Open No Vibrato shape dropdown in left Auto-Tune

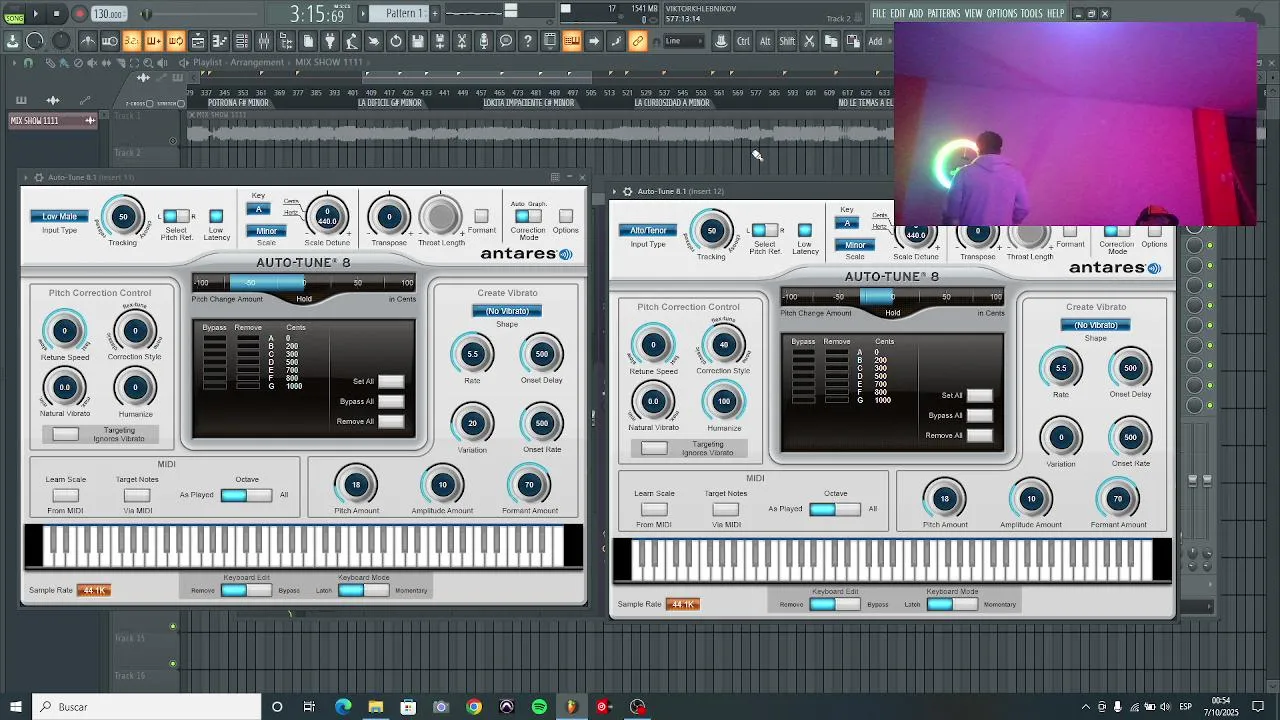coord(507,311)
